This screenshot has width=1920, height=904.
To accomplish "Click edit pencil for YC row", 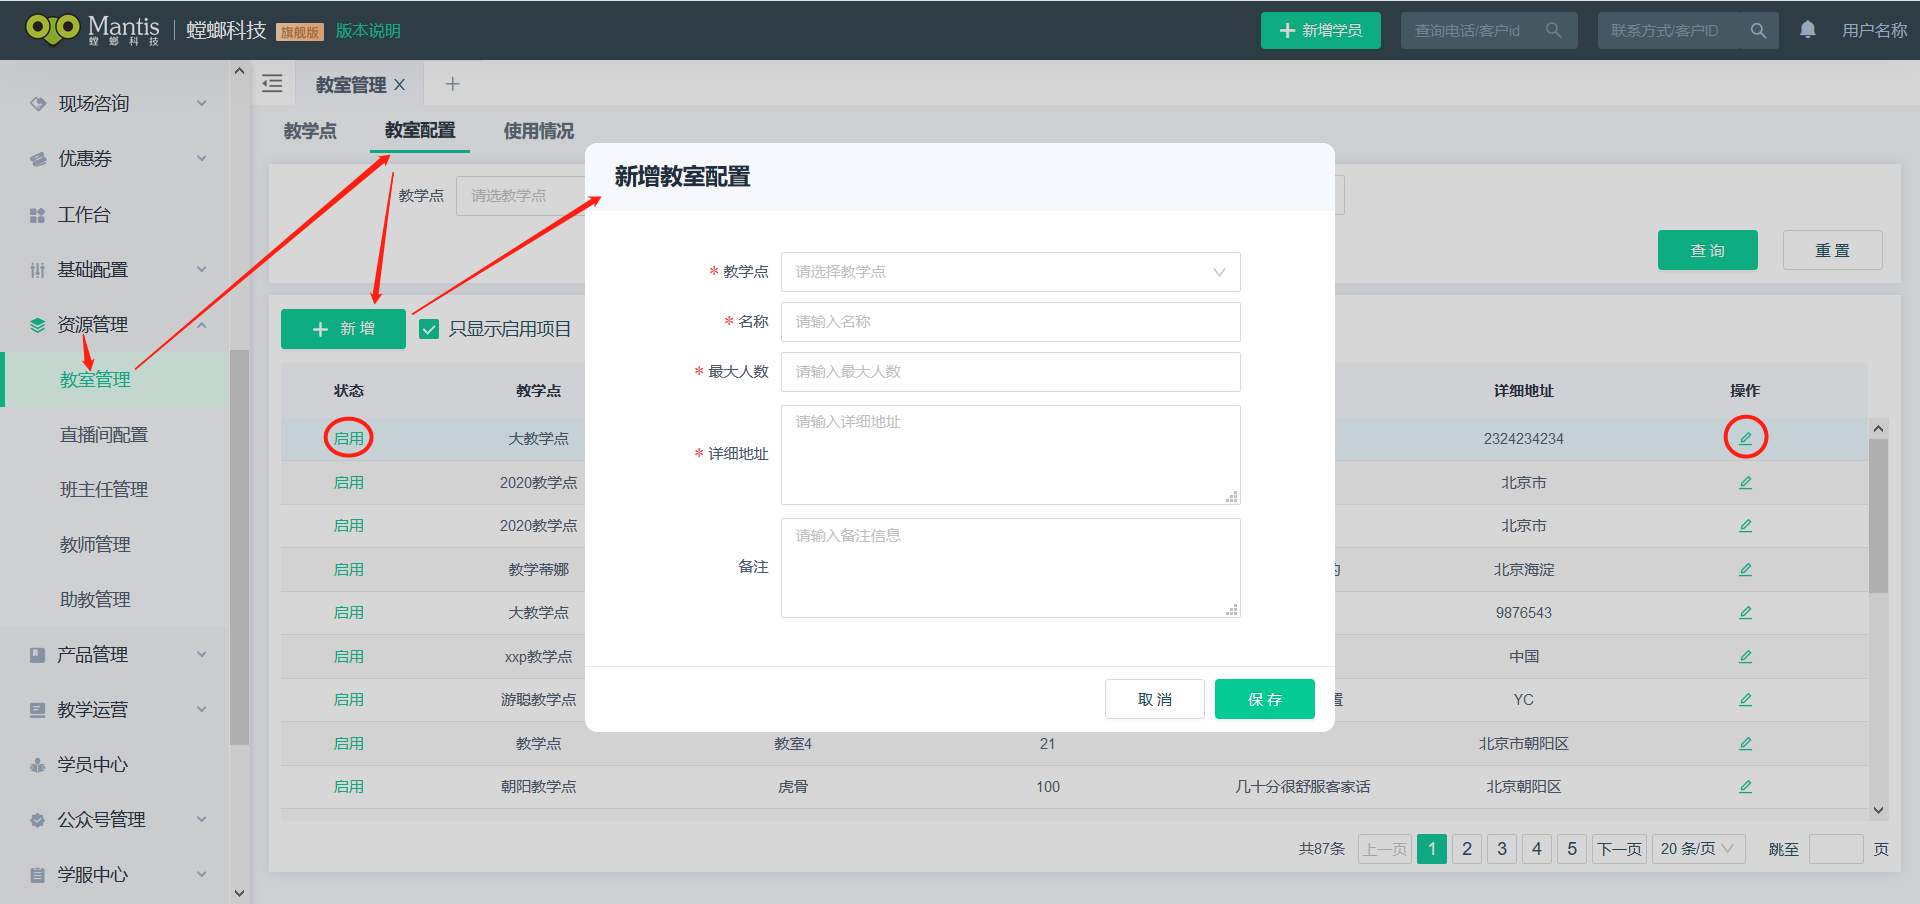I will [x=1745, y=700].
